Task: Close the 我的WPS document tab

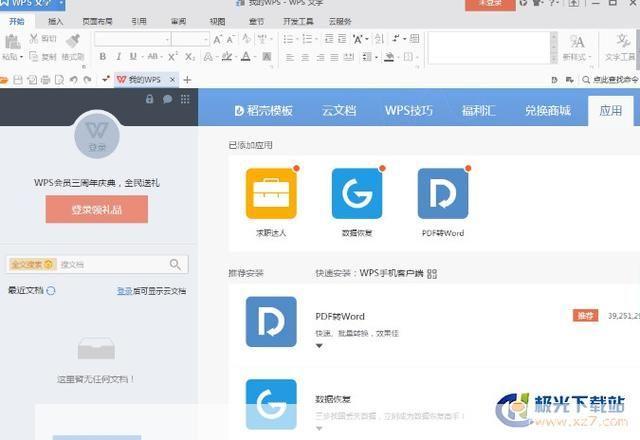Action: coord(172,80)
